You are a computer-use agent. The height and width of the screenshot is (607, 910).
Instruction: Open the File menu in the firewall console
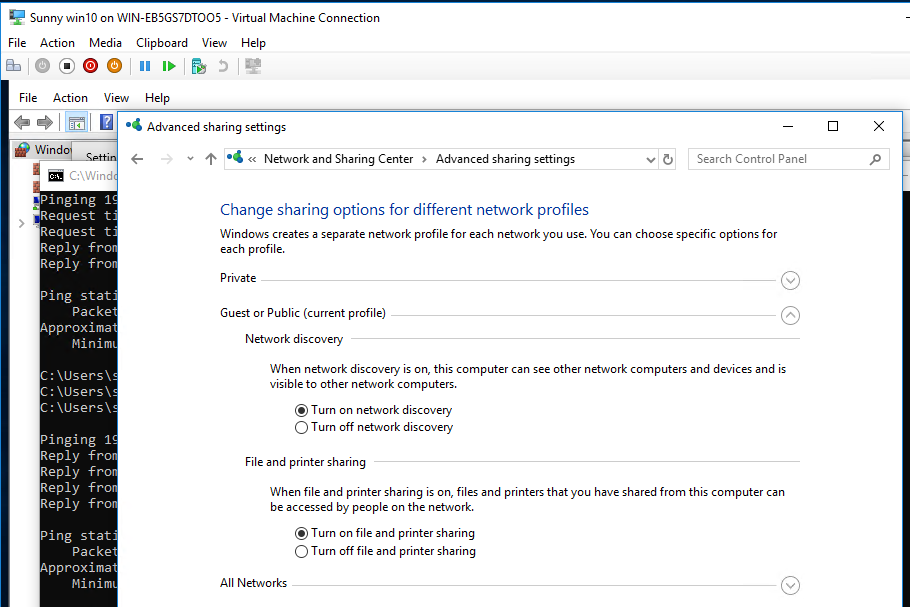pos(28,98)
